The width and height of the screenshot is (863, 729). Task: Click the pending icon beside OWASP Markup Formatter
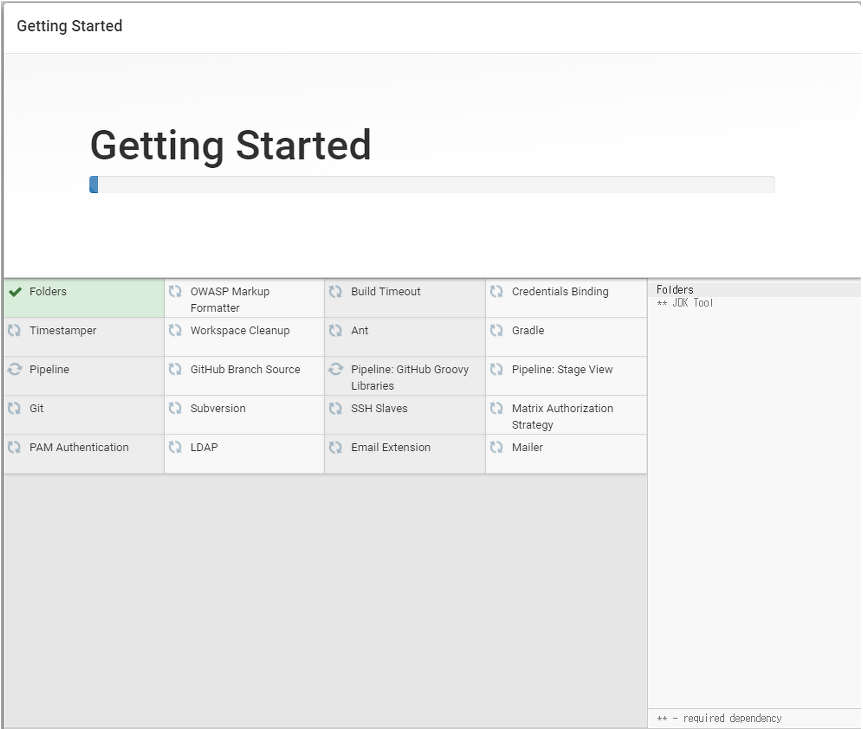[175, 292]
